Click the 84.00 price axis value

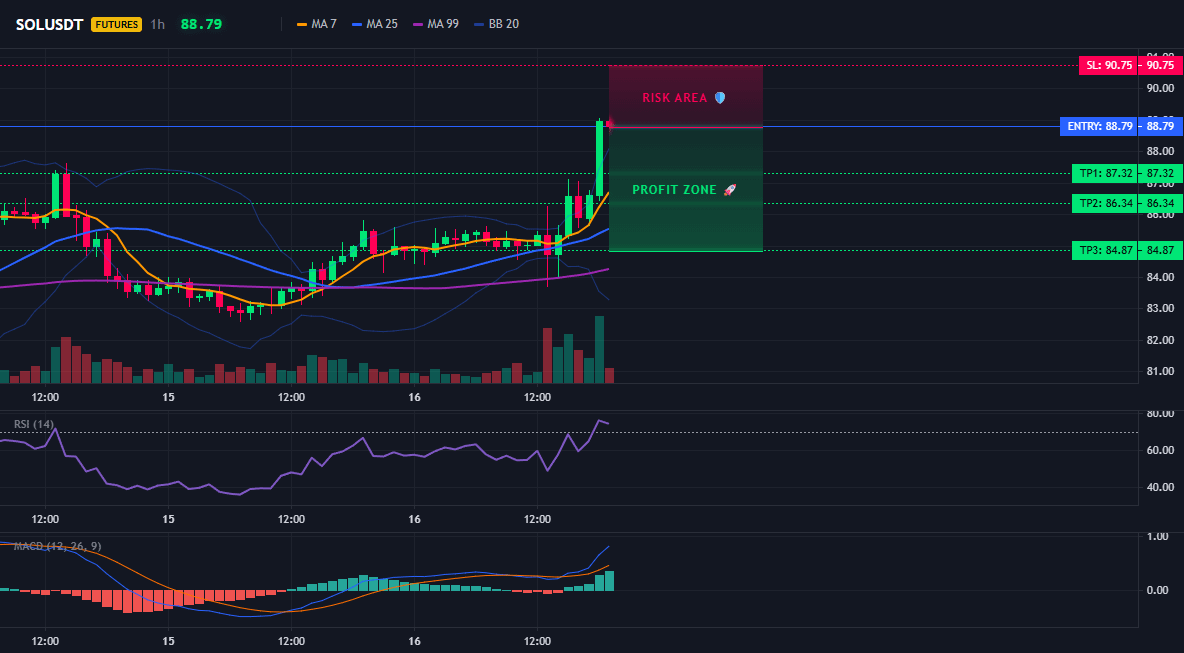[x=1161, y=277]
